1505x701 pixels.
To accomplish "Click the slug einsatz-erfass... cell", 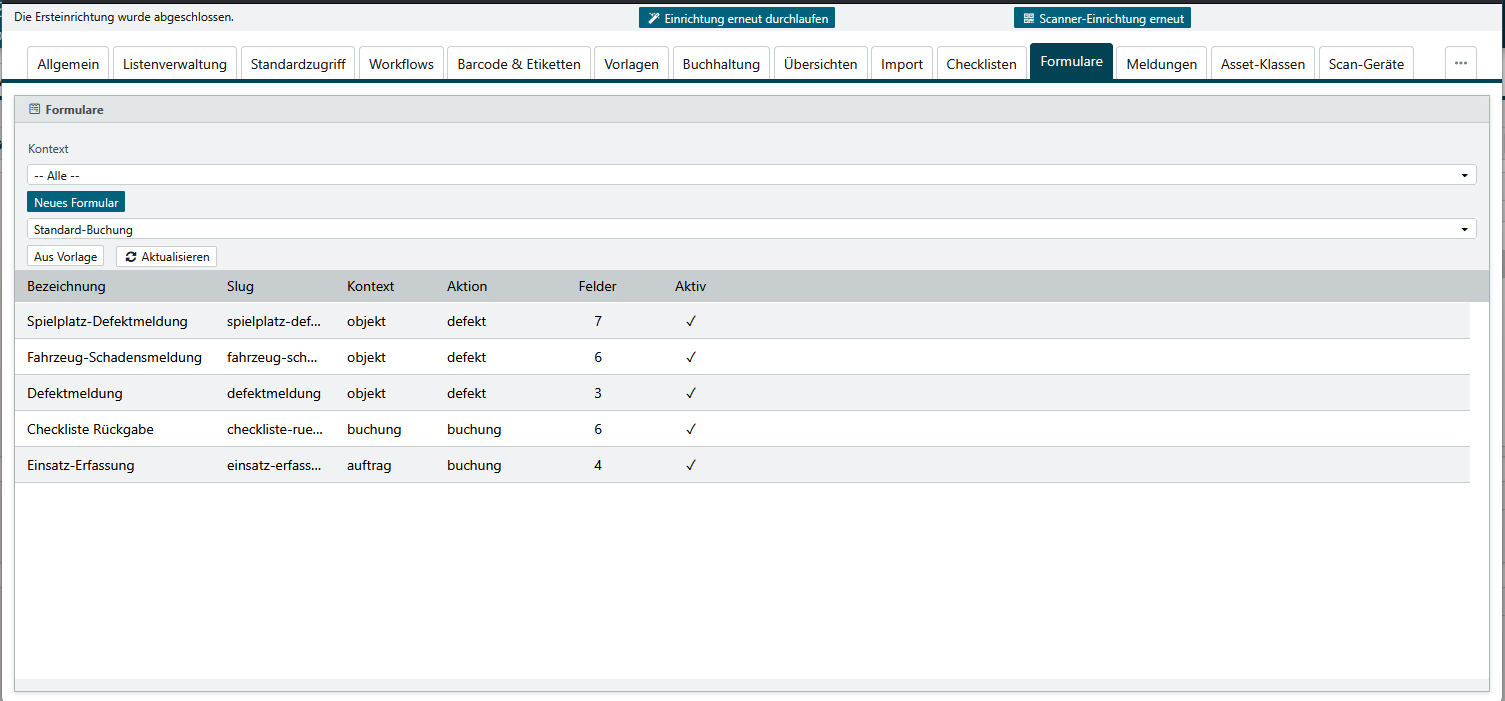I will tap(275, 465).
